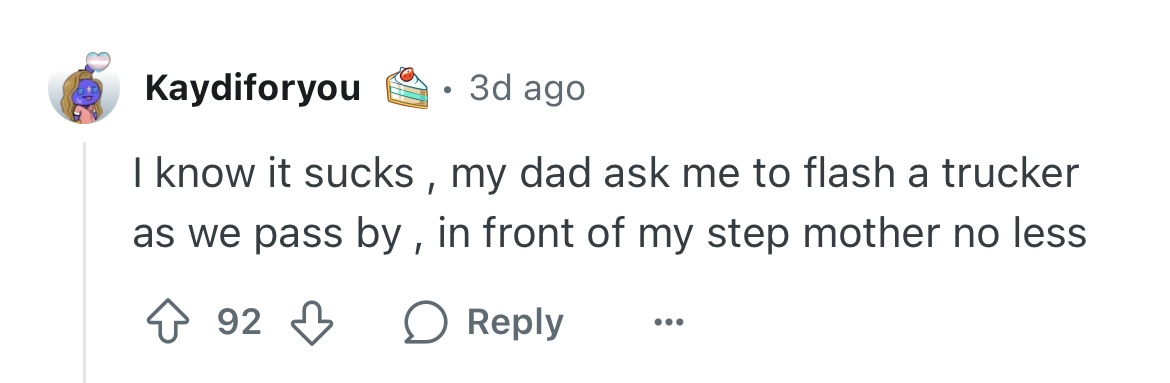Click the 92 vote score

pos(240,322)
